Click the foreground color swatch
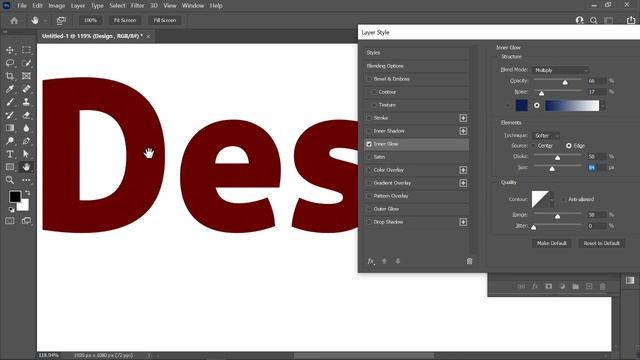640x360 pixels. [15, 197]
